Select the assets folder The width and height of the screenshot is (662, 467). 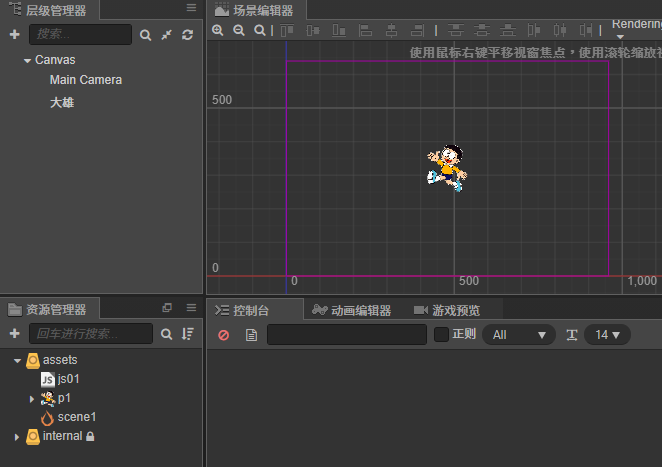click(x=60, y=360)
